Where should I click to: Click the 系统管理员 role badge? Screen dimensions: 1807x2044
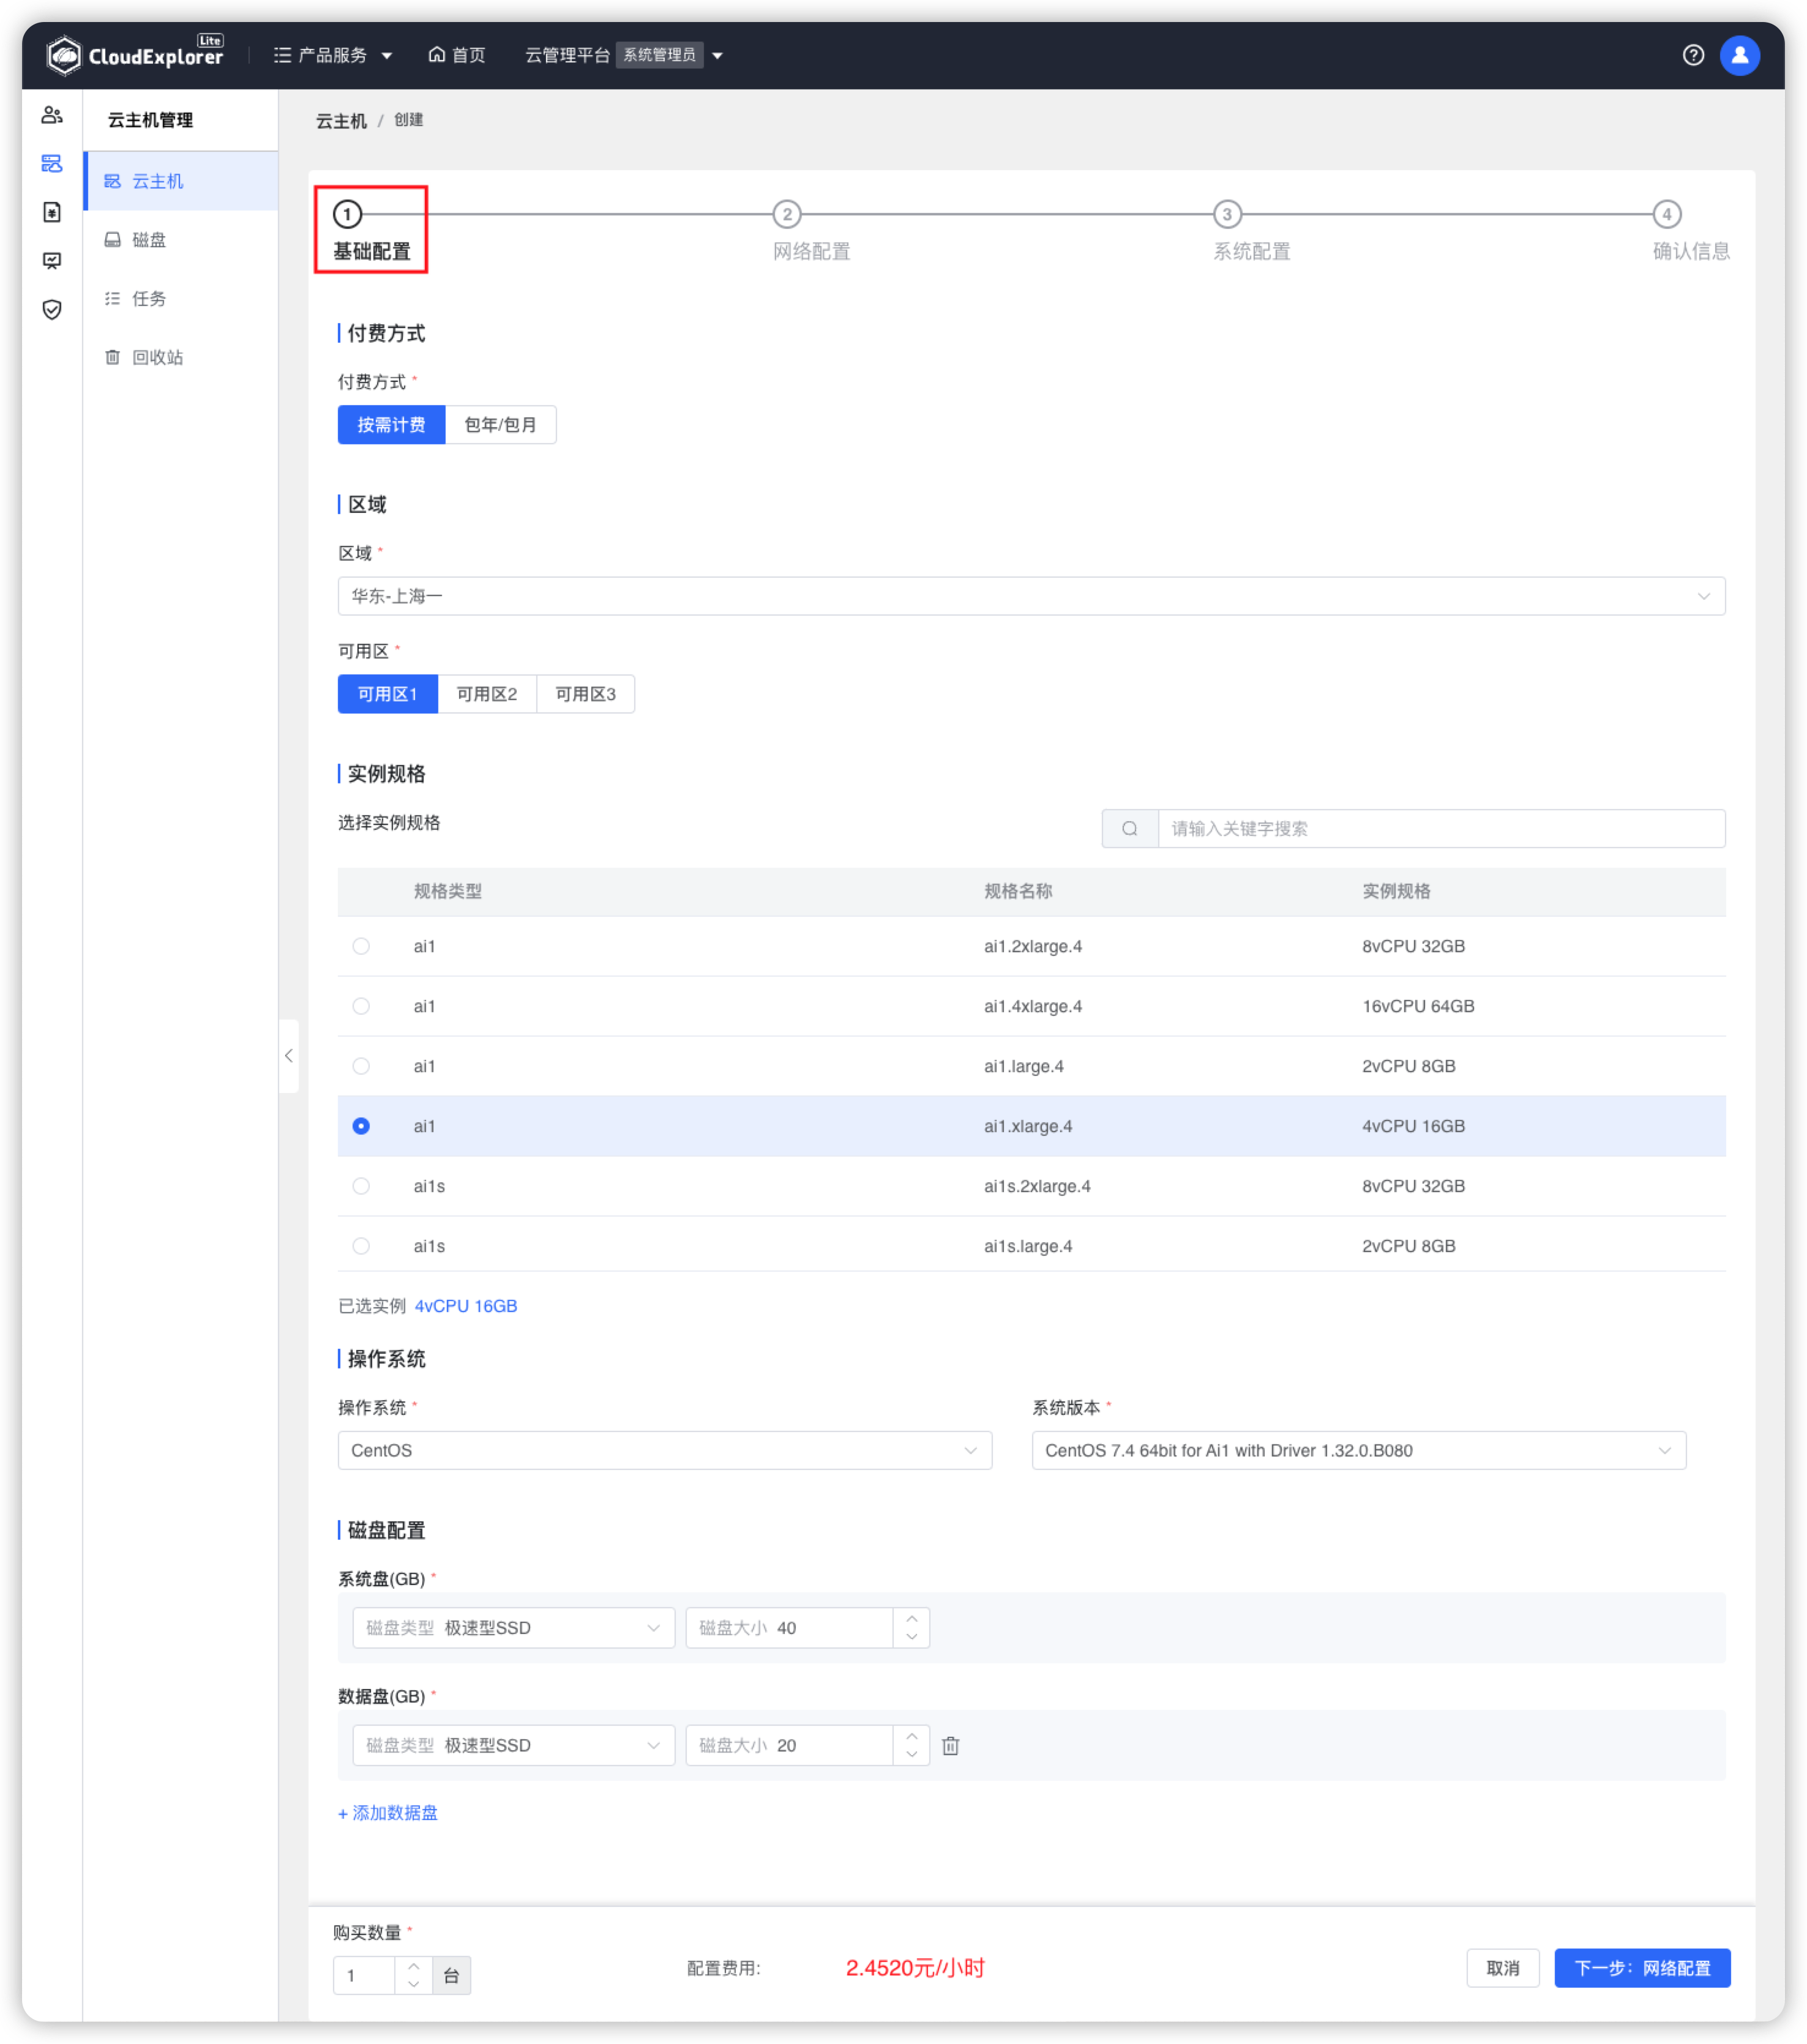point(660,55)
